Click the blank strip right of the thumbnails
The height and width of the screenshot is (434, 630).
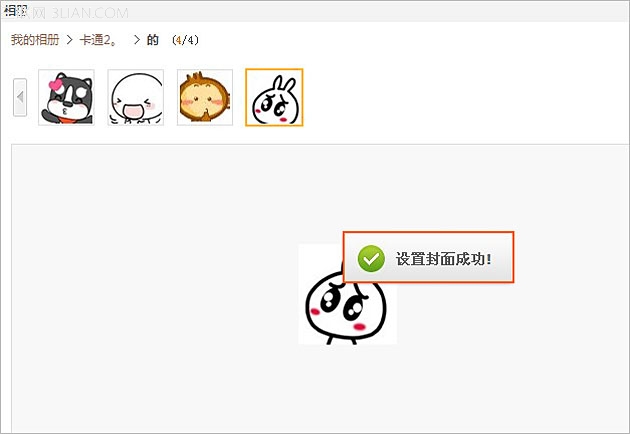click(466, 97)
